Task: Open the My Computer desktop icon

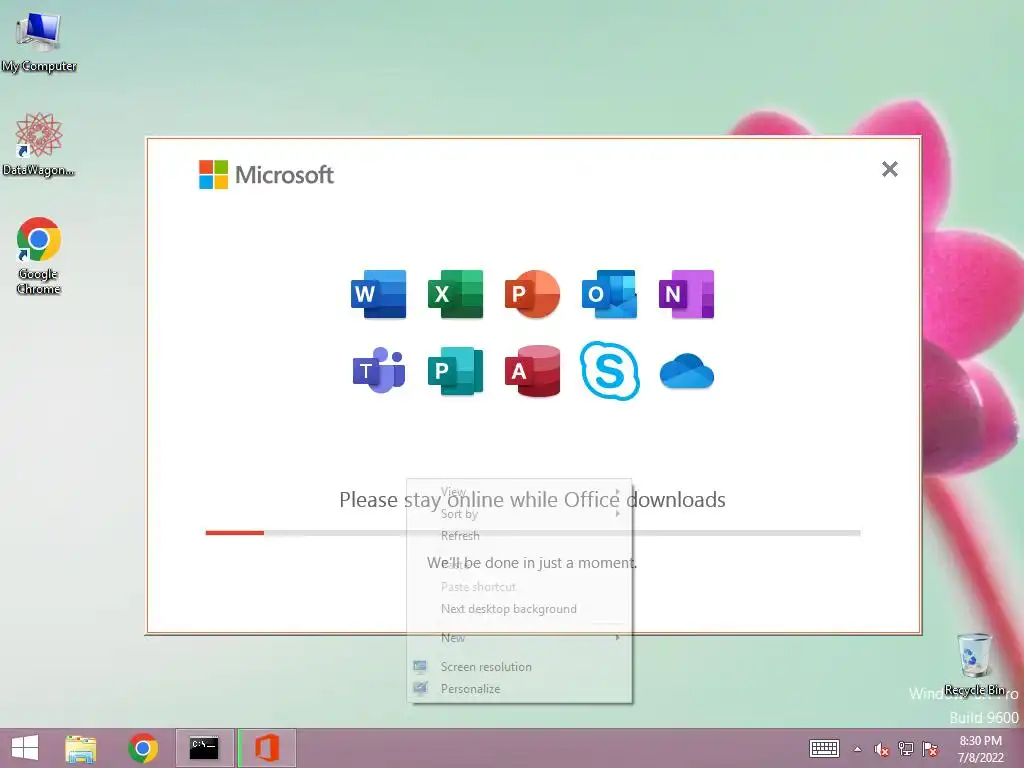Action: pos(39,41)
